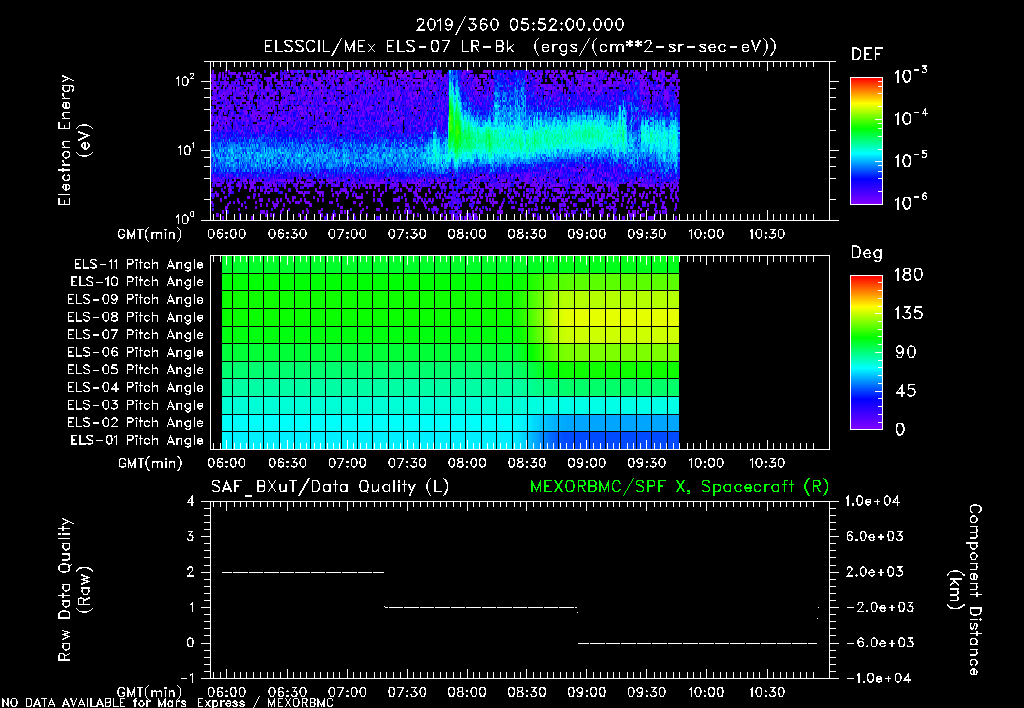The image size is (1024, 708).
Task: Click the 180 degree scale value
Action: [908, 274]
